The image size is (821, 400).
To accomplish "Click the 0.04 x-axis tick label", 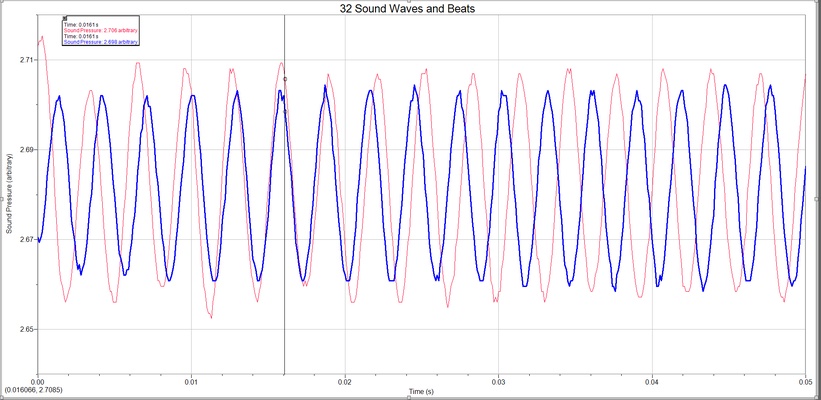I will point(652,383).
